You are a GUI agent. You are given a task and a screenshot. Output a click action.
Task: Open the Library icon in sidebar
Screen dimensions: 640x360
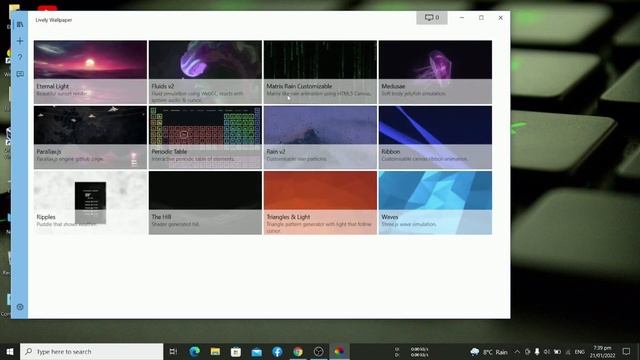(x=20, y=24)
